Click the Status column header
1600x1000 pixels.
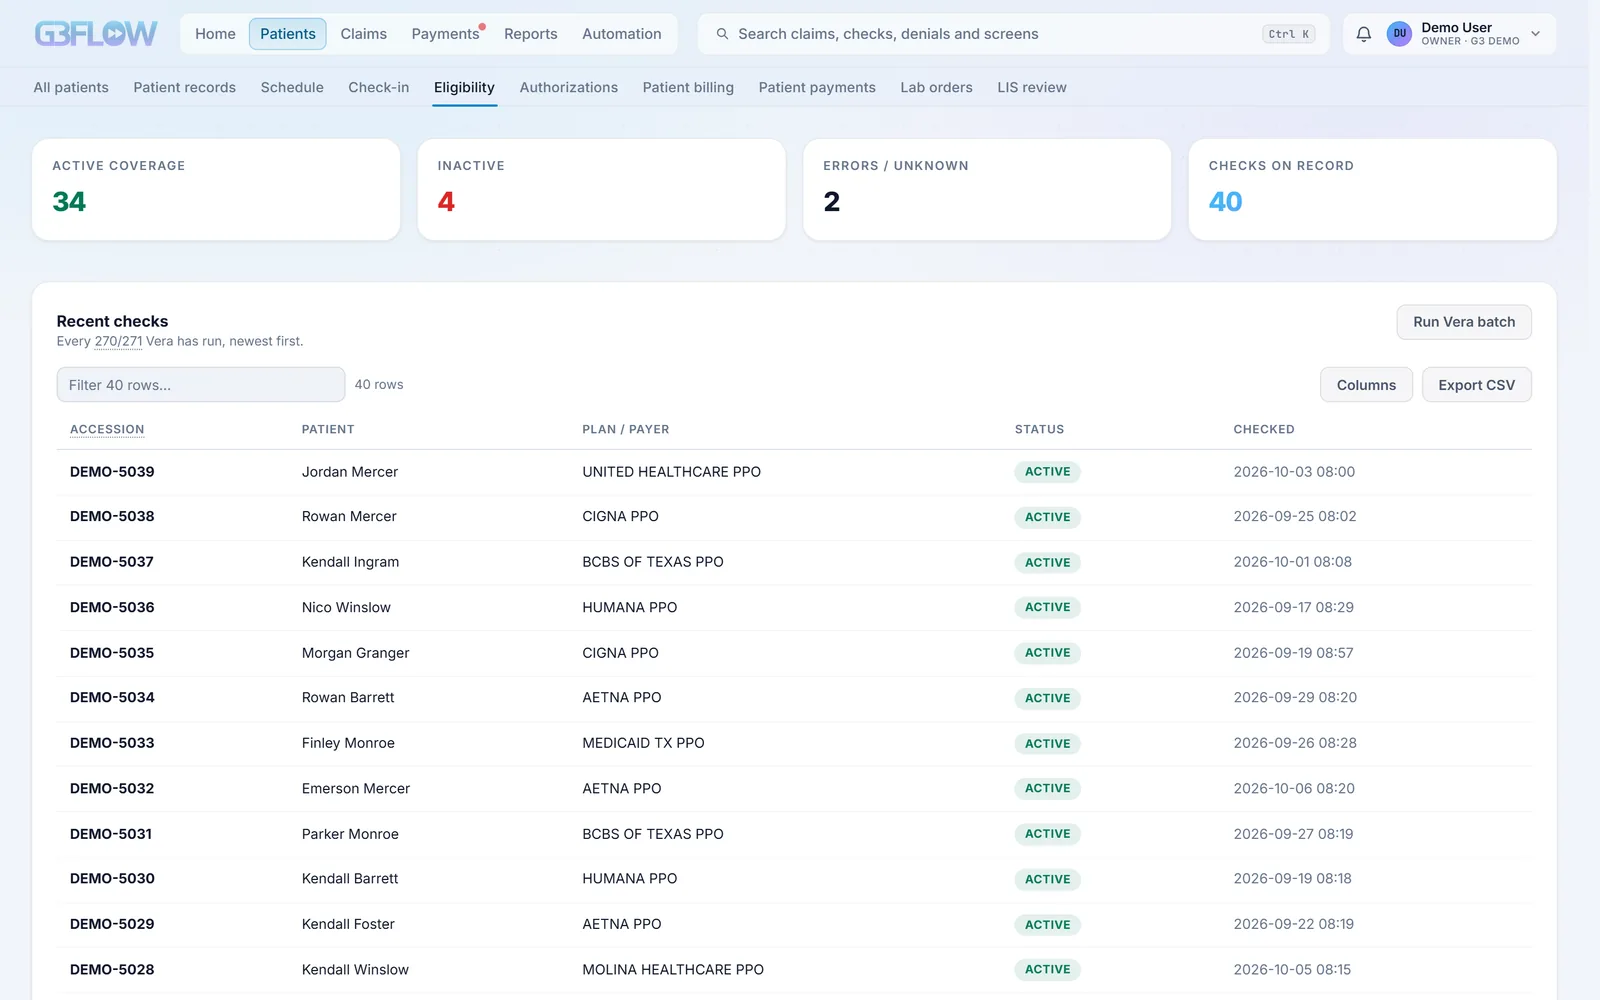point(1039,429)
